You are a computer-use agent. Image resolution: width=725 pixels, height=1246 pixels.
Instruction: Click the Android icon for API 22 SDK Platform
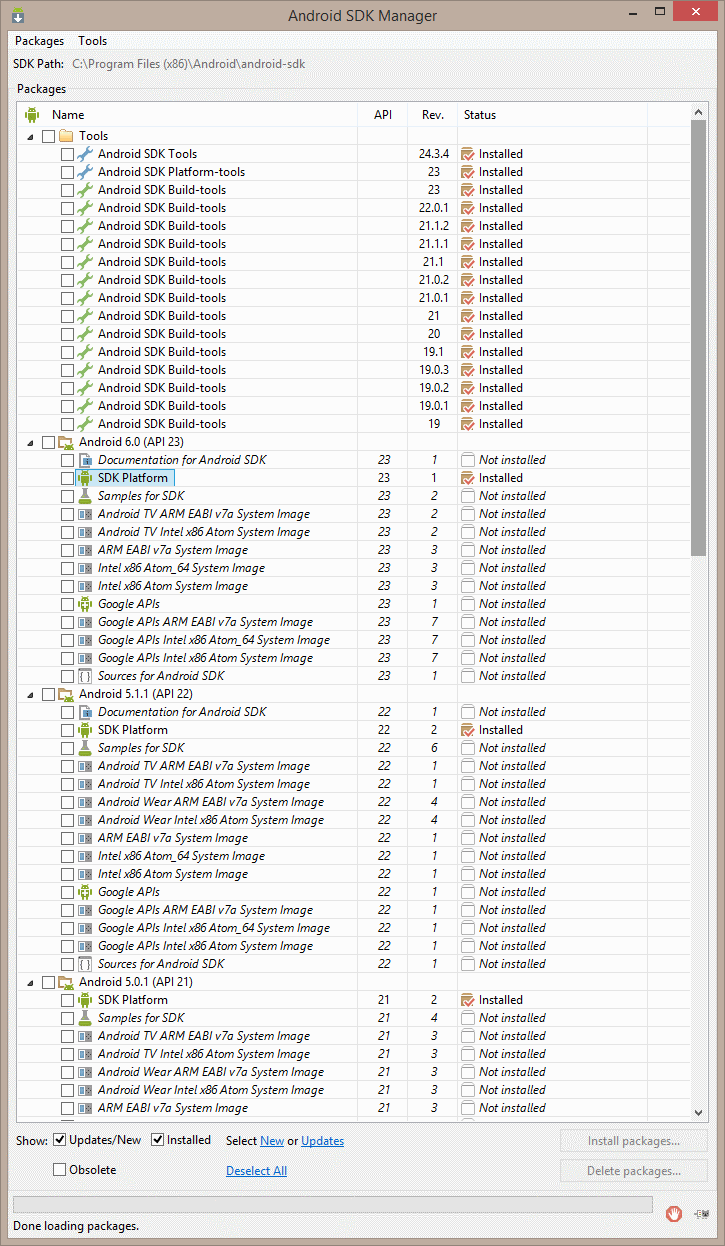pyautogui.click(x=85, y=730)
